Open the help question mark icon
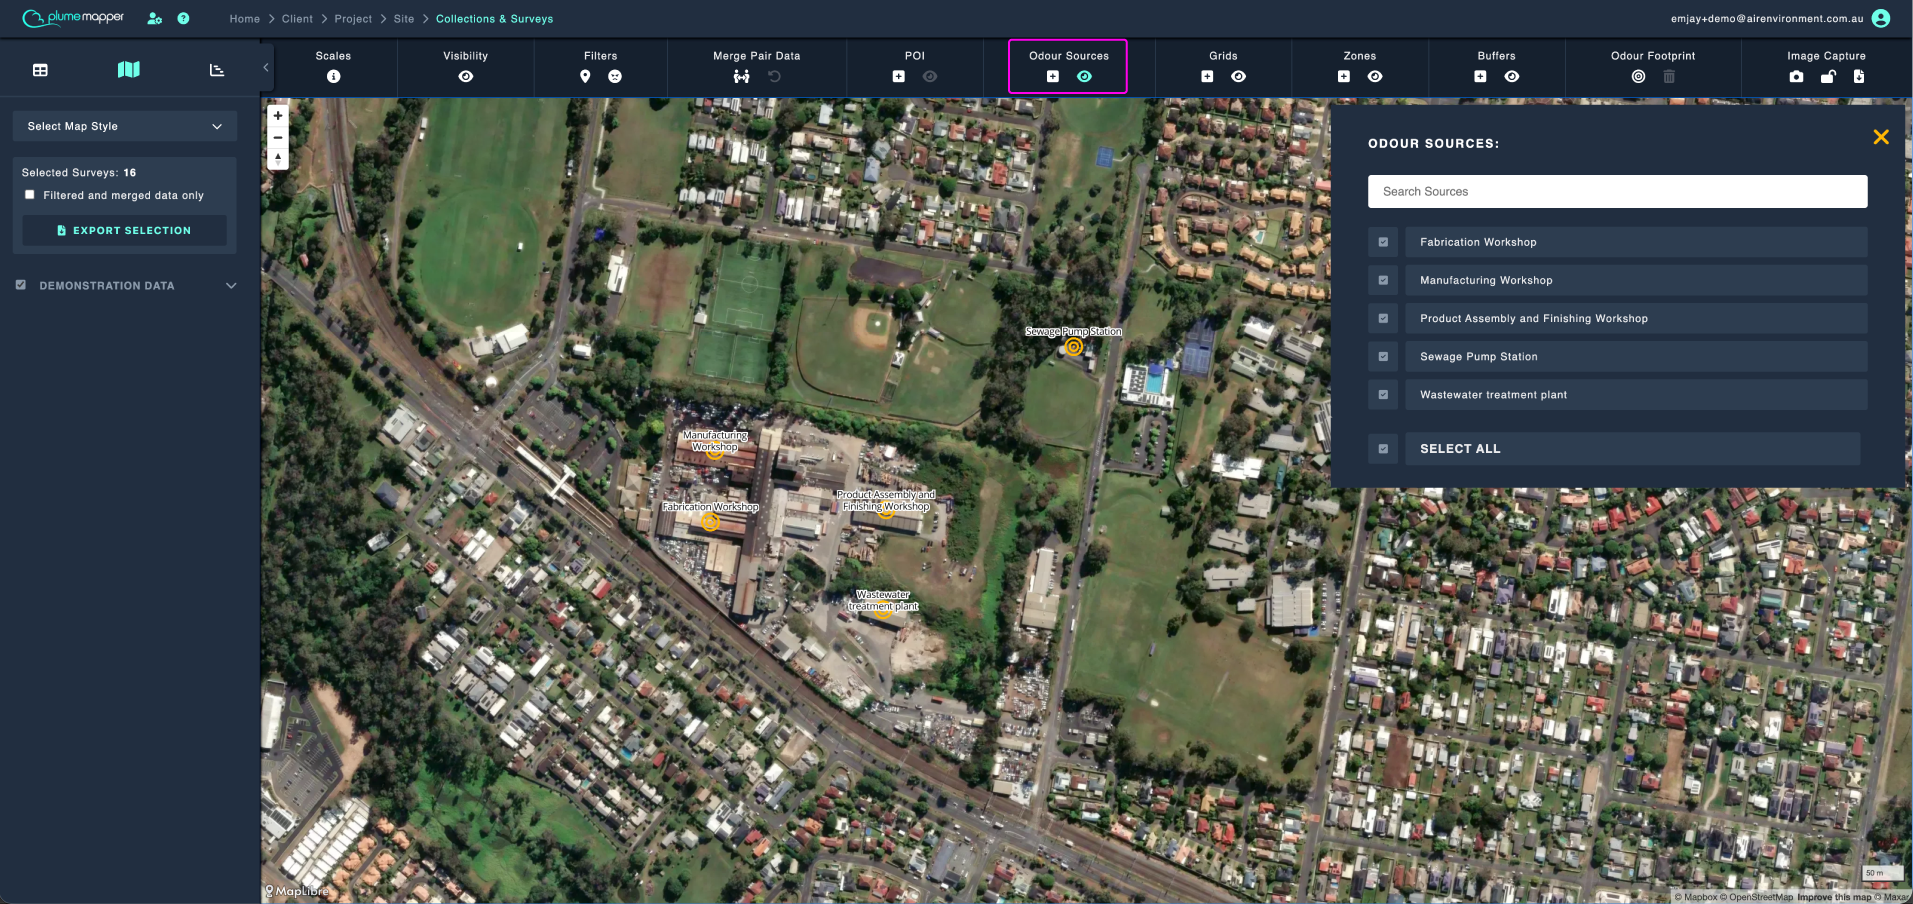The height and width of the screenshot is (904, 1913). [x=183, y=18]
